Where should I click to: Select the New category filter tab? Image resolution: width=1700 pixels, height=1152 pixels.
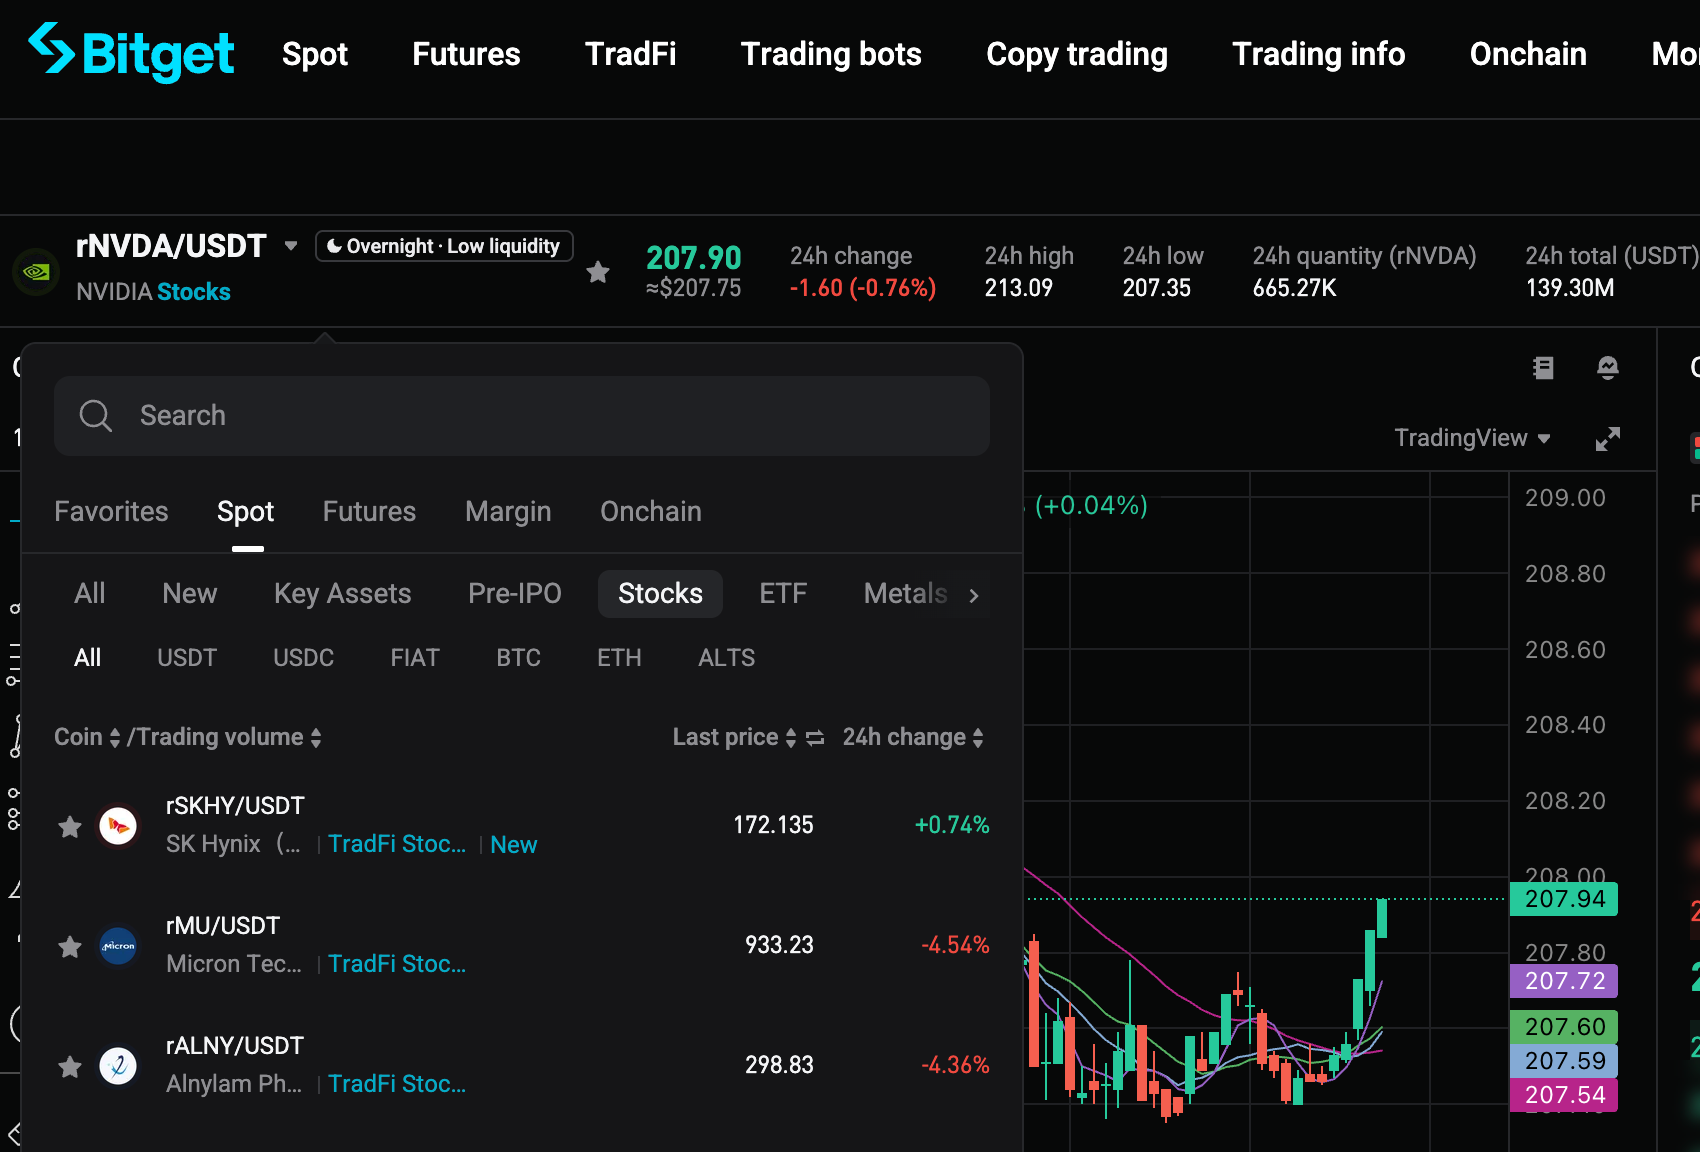click(x=190, y=594)
